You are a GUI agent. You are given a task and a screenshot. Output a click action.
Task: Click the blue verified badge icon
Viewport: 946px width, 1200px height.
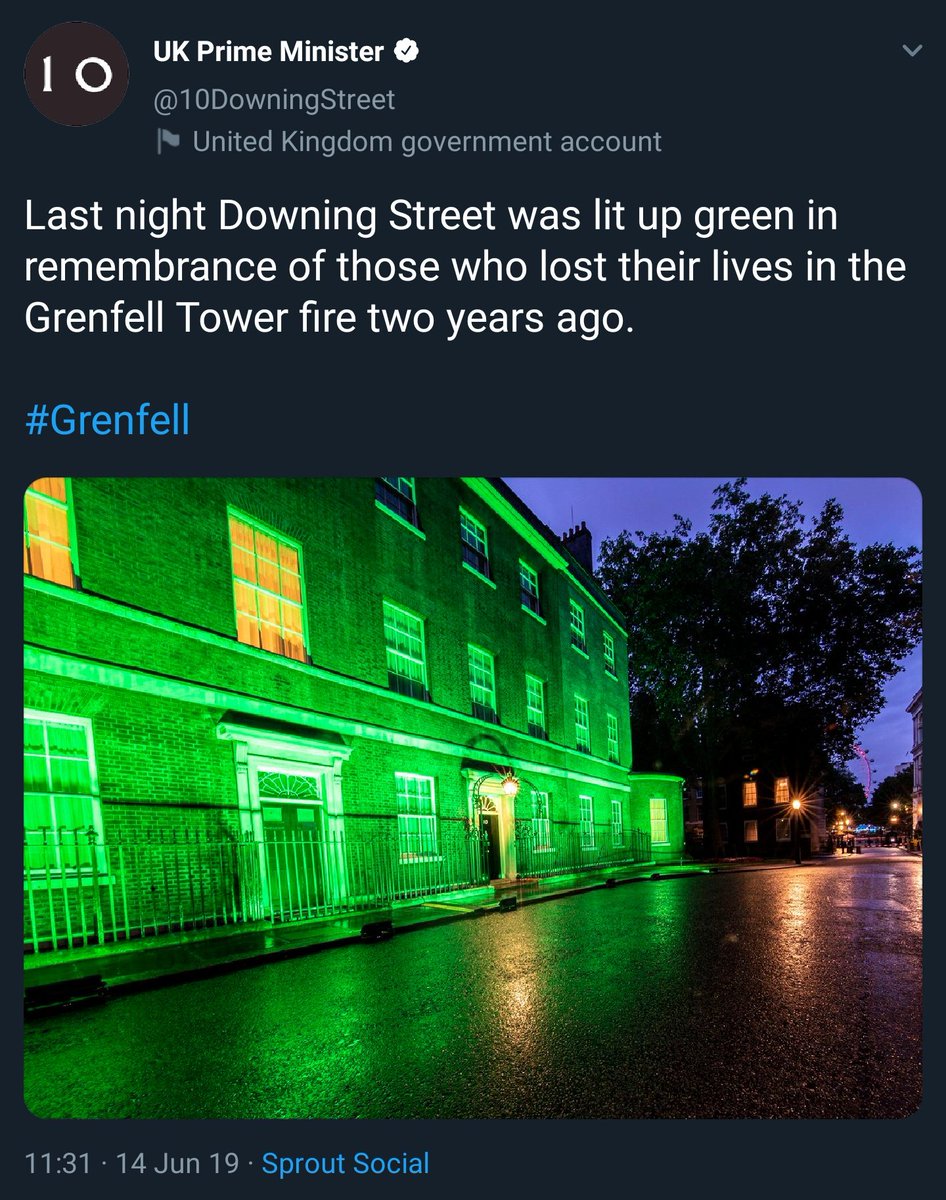404,52
